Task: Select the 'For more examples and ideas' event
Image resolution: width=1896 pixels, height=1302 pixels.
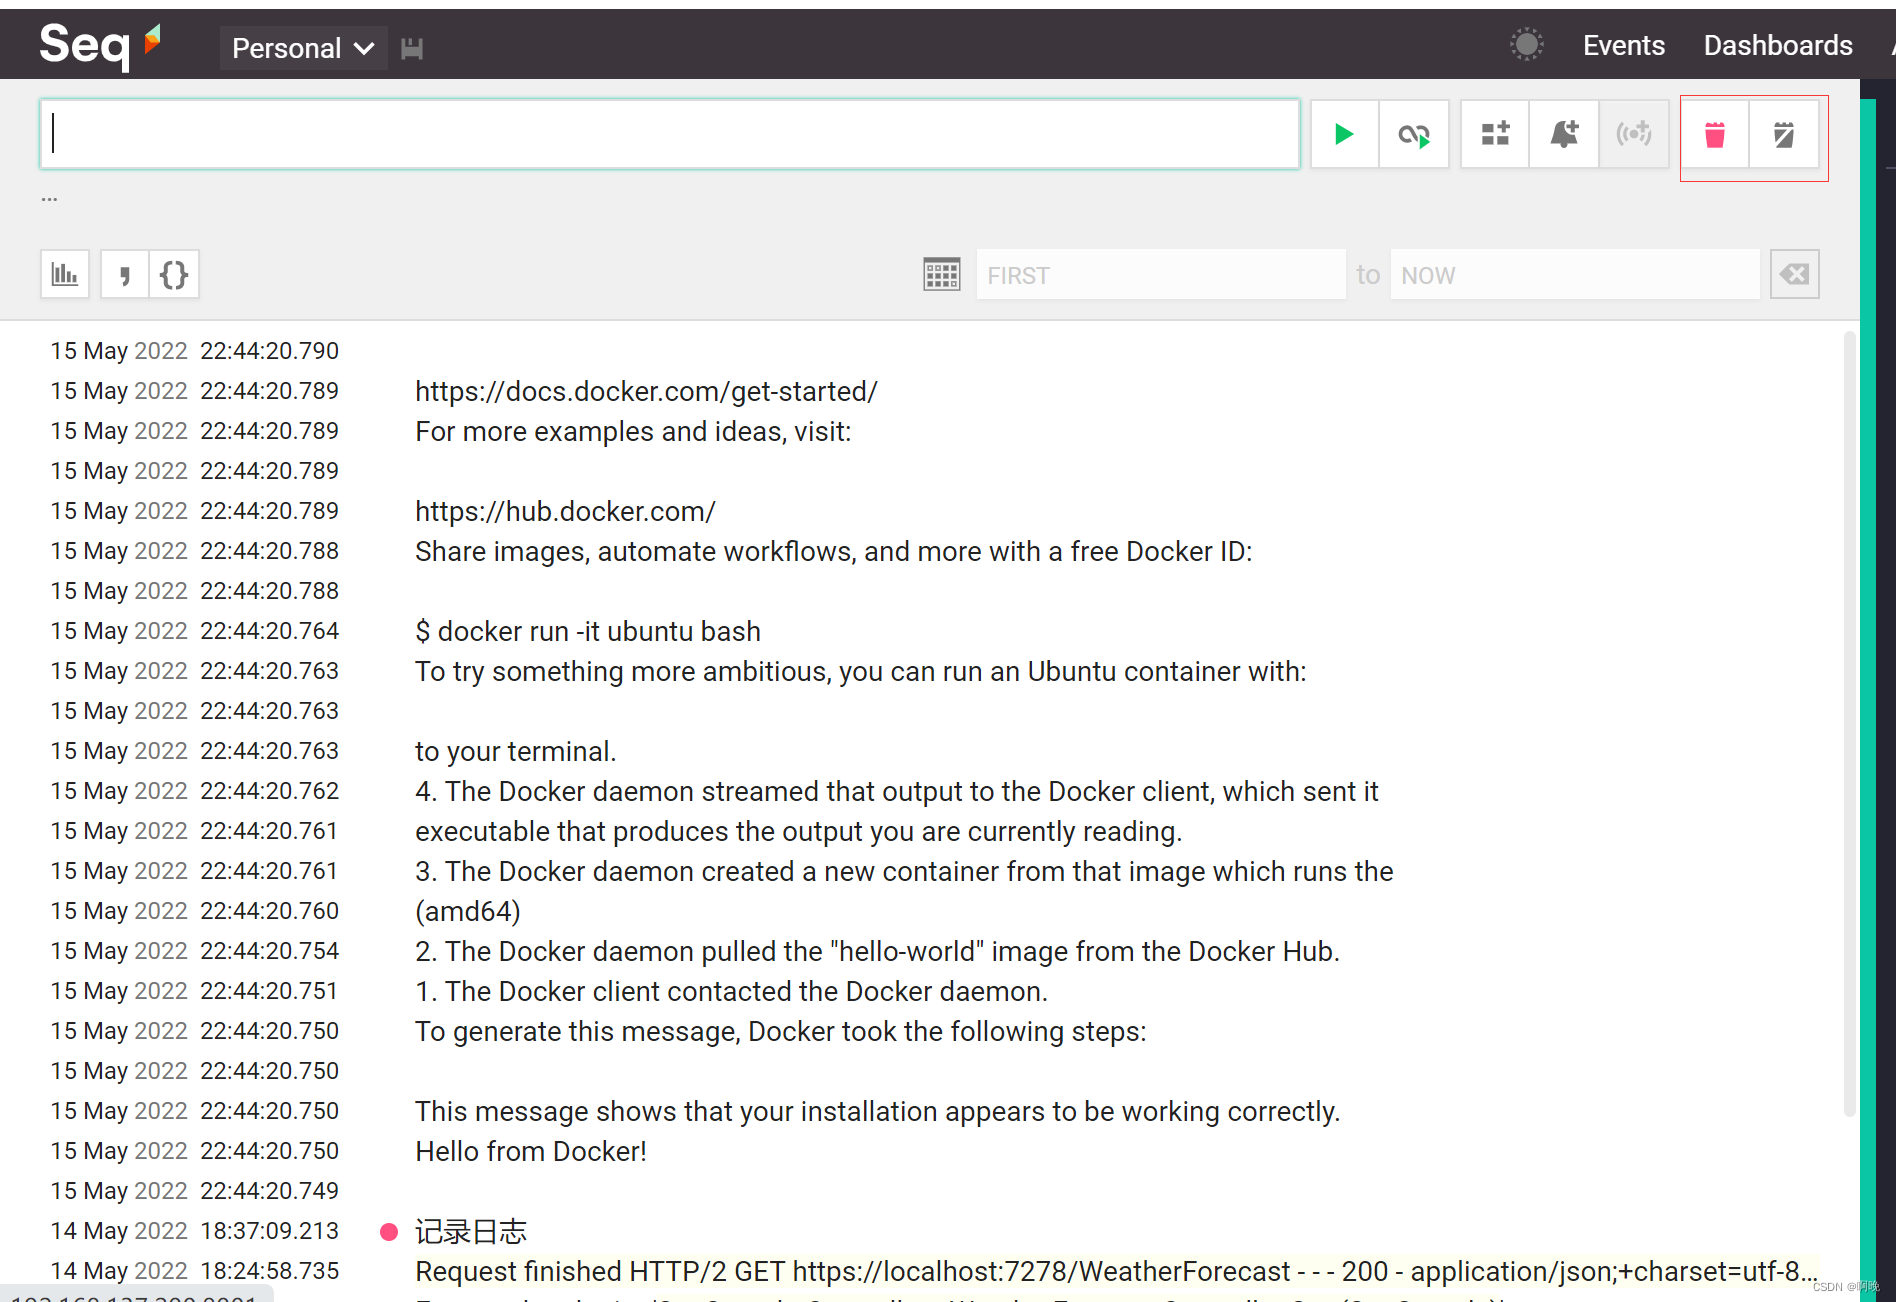Action: coord(633,431)
